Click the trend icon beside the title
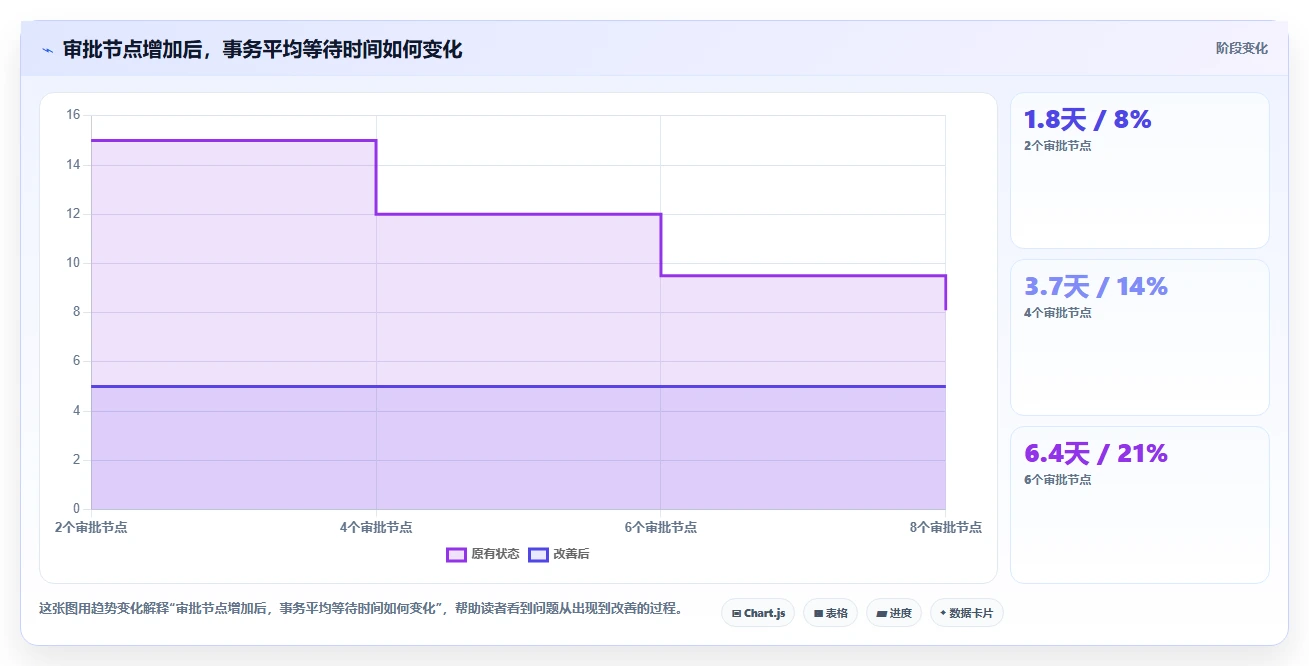 click(x=47, y=50)
